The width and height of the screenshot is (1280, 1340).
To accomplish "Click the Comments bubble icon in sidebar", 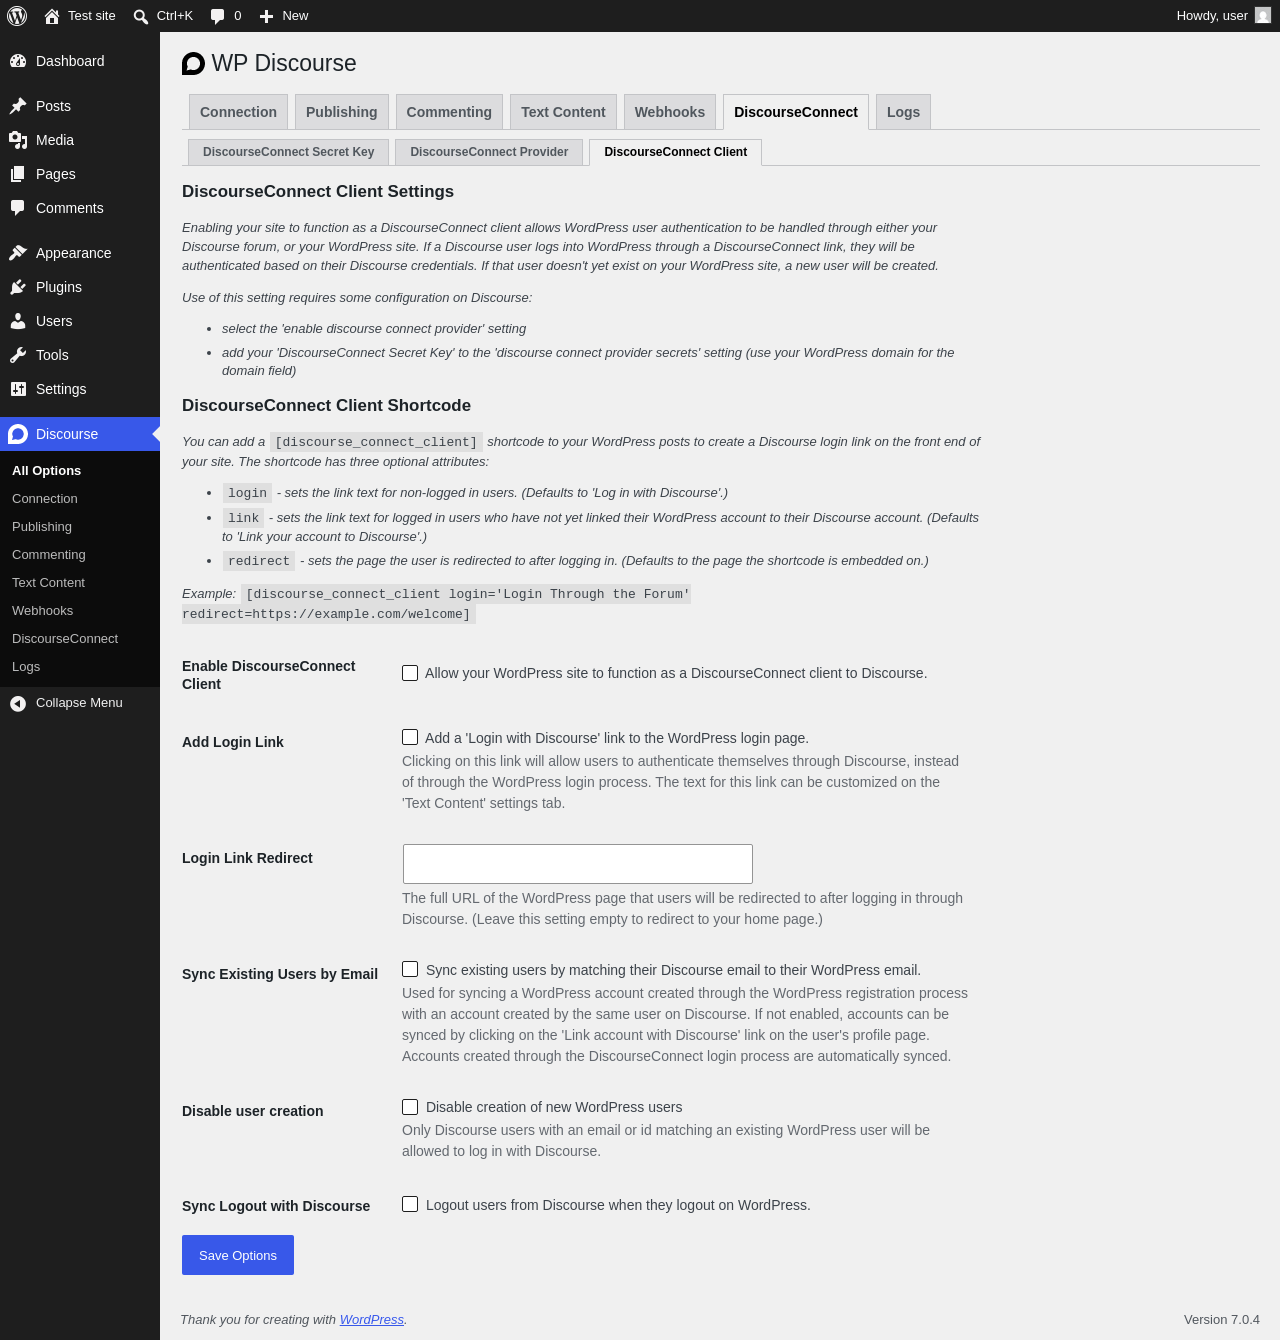I will click(18, 208).
